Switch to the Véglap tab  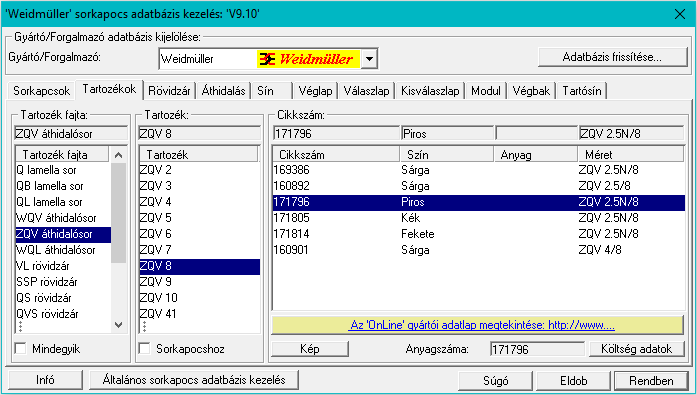point(315,91)
